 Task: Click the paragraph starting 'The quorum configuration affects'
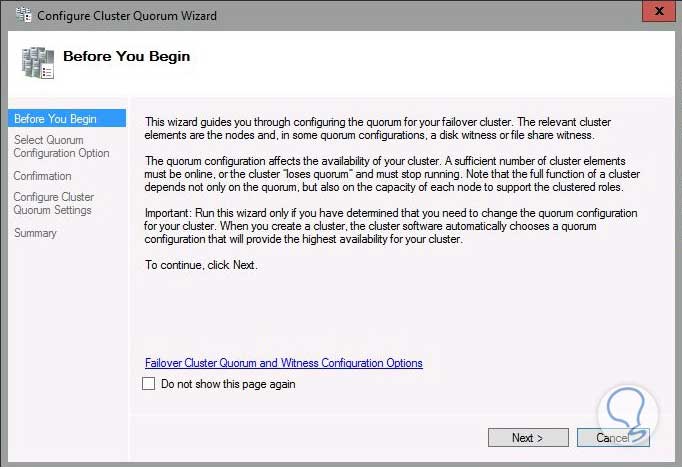coord(392,174)
